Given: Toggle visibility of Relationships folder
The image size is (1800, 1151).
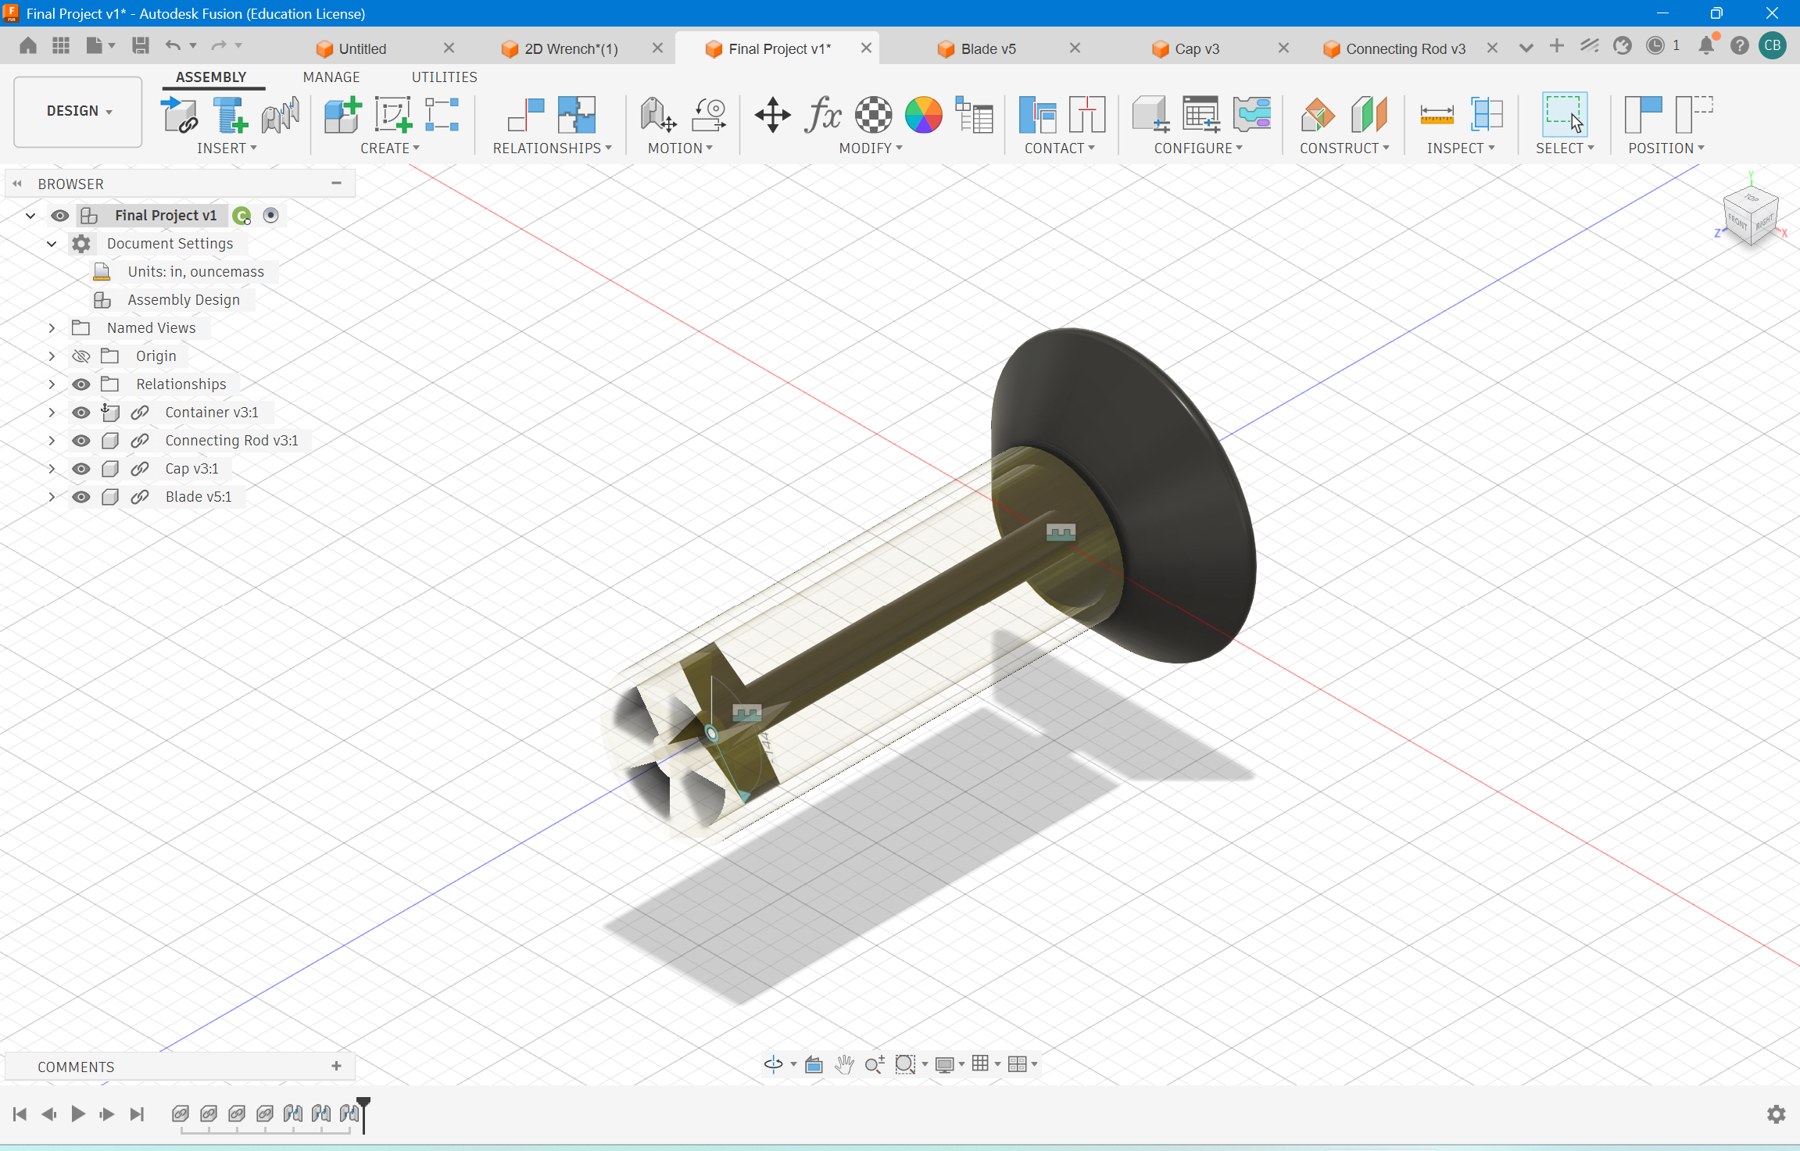Looking at the screenshot, I should [x=81, y=384].
